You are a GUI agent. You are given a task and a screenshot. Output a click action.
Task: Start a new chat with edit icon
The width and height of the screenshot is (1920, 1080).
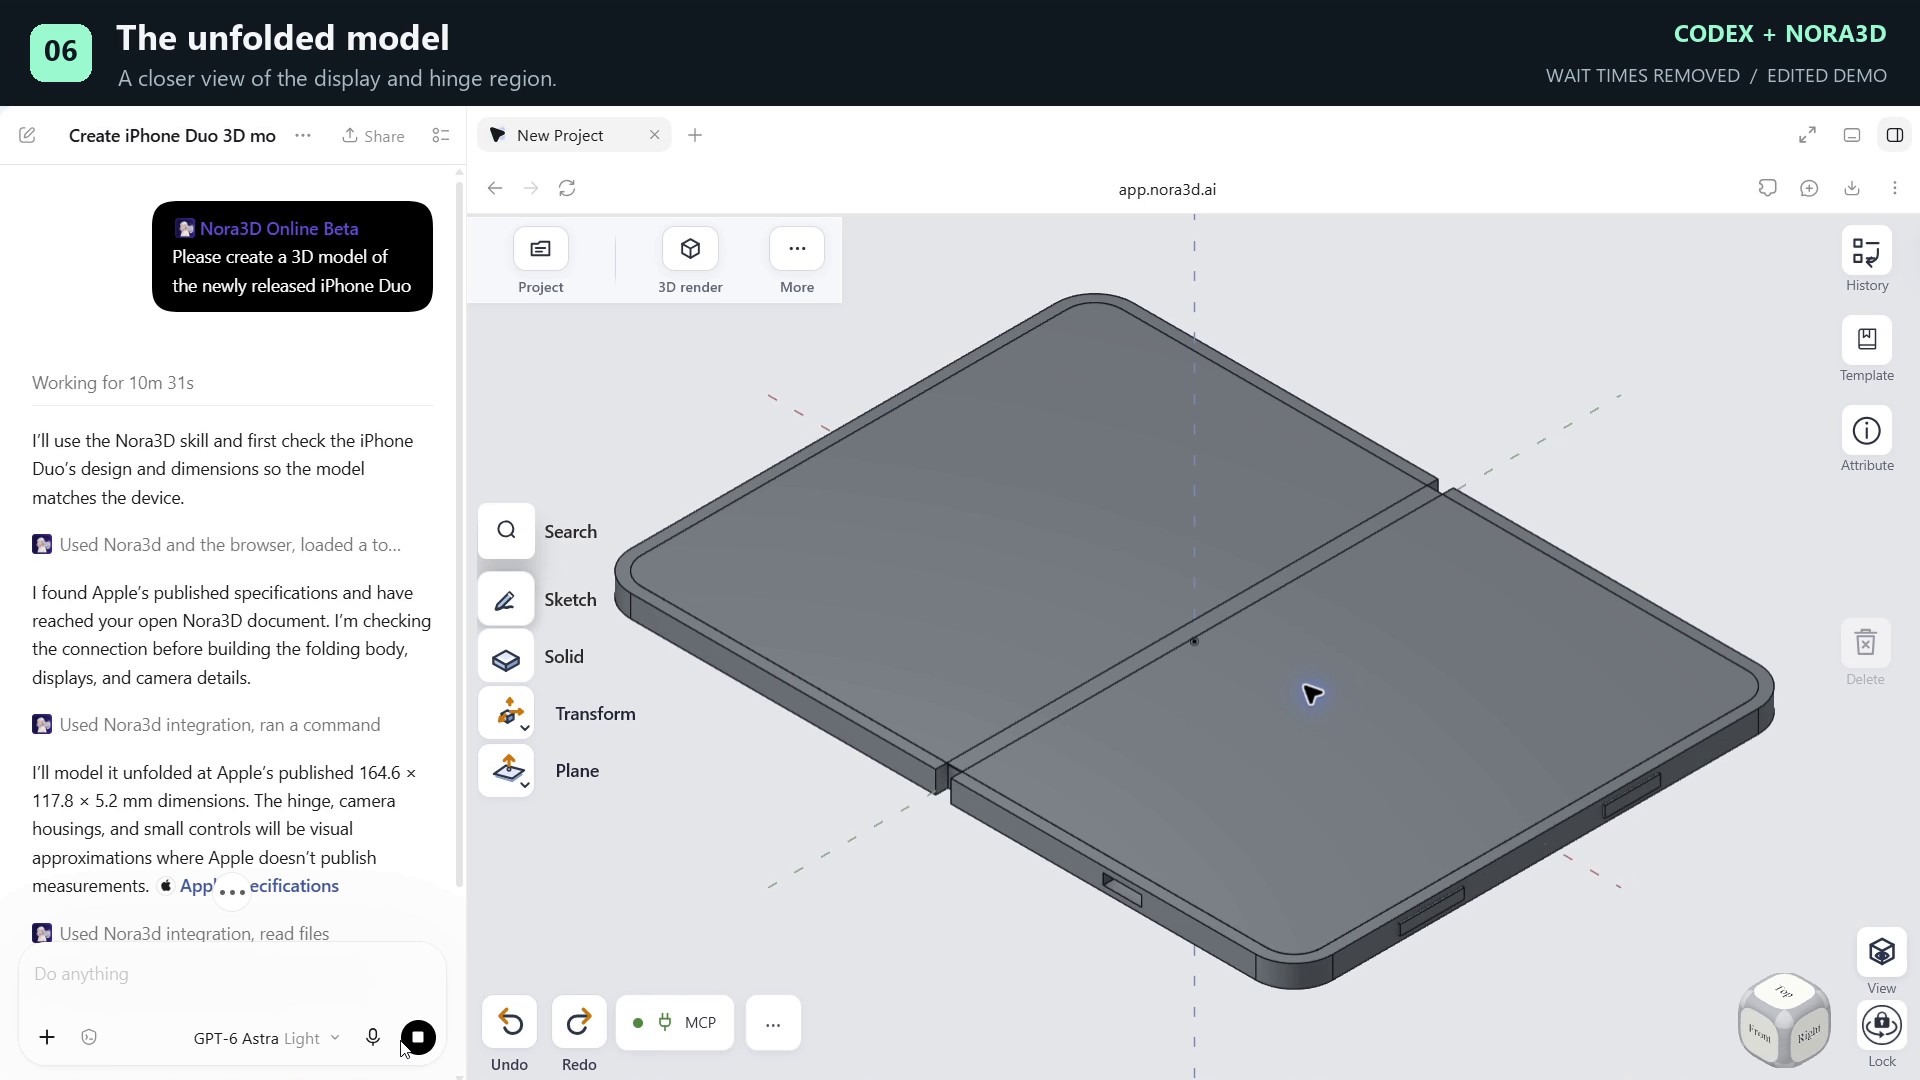[x=27, y=135]
